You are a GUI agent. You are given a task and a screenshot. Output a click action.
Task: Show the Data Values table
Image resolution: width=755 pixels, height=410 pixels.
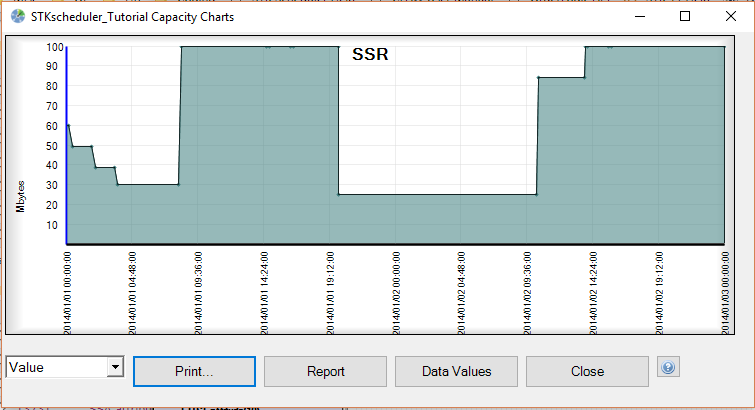pyautogui.click(x=456, y=371)
